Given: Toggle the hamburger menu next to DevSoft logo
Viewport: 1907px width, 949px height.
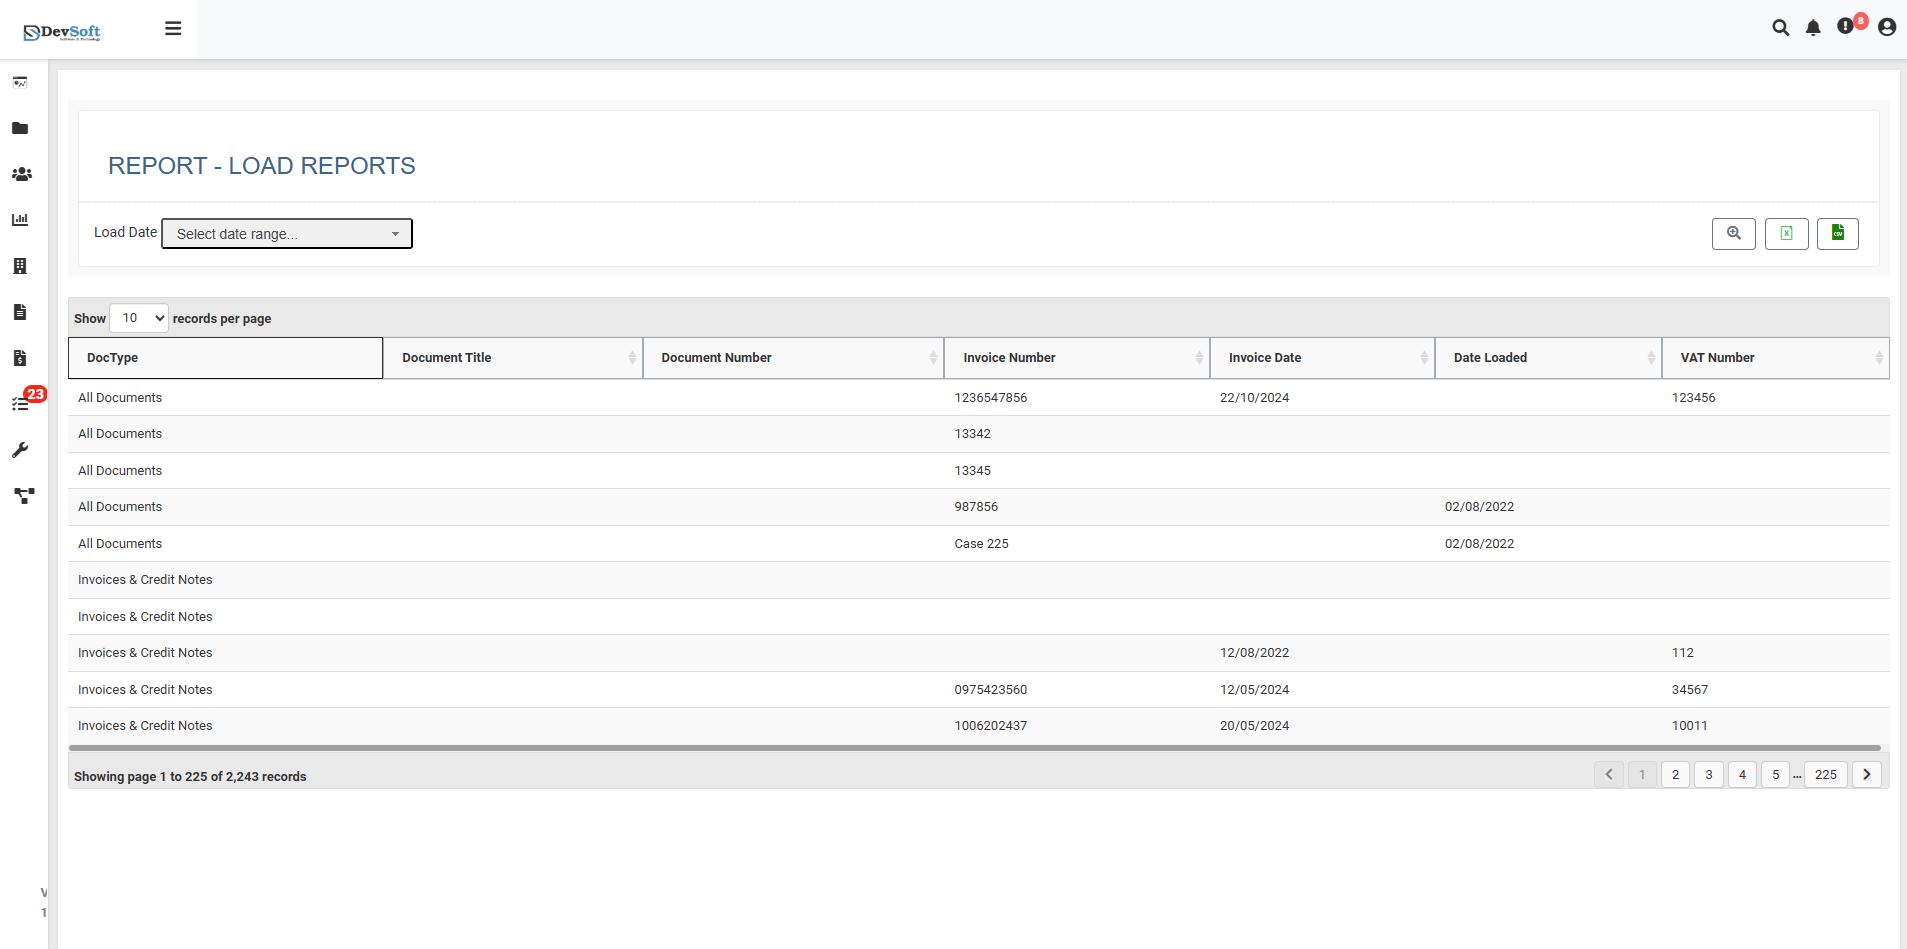Looking at the screenshot, I should pyautogui.click(x=173, y=27).
